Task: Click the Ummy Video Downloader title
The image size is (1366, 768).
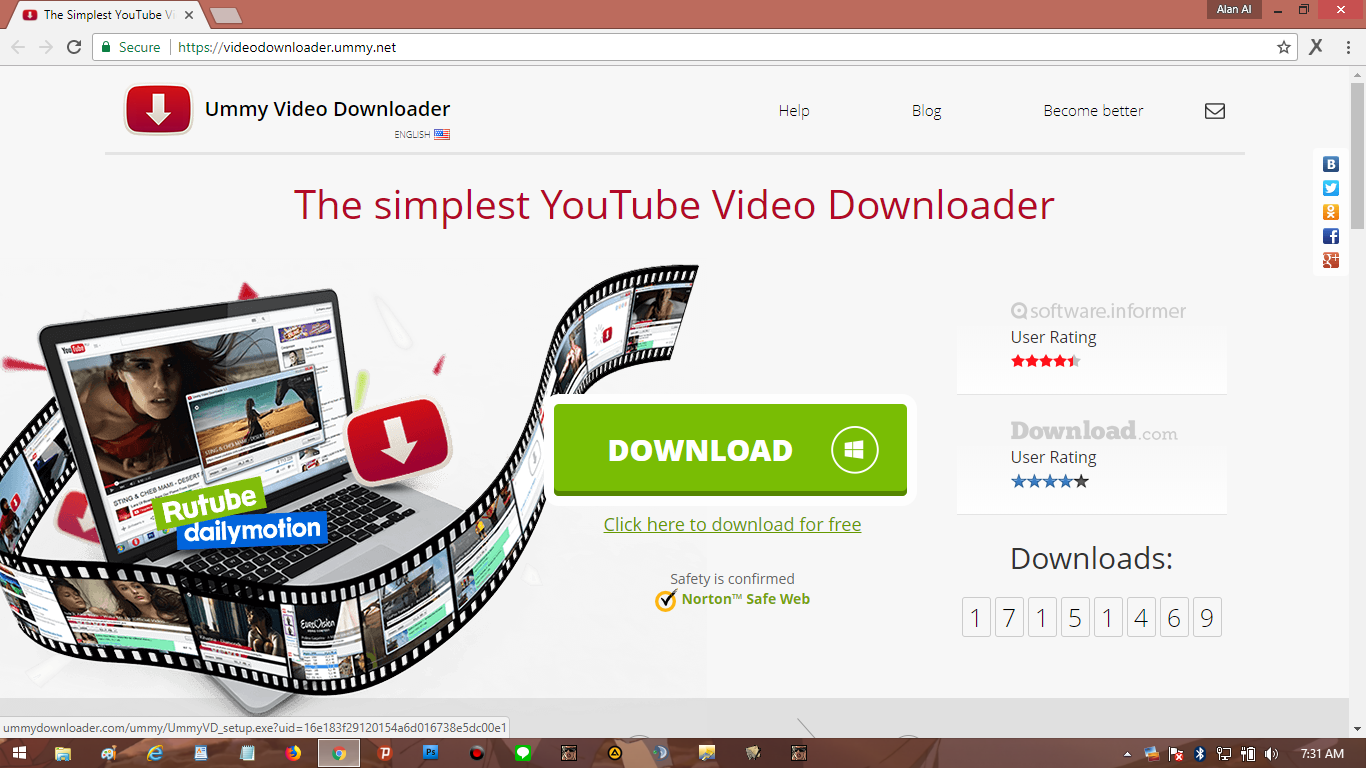Action: coord(327,109)
